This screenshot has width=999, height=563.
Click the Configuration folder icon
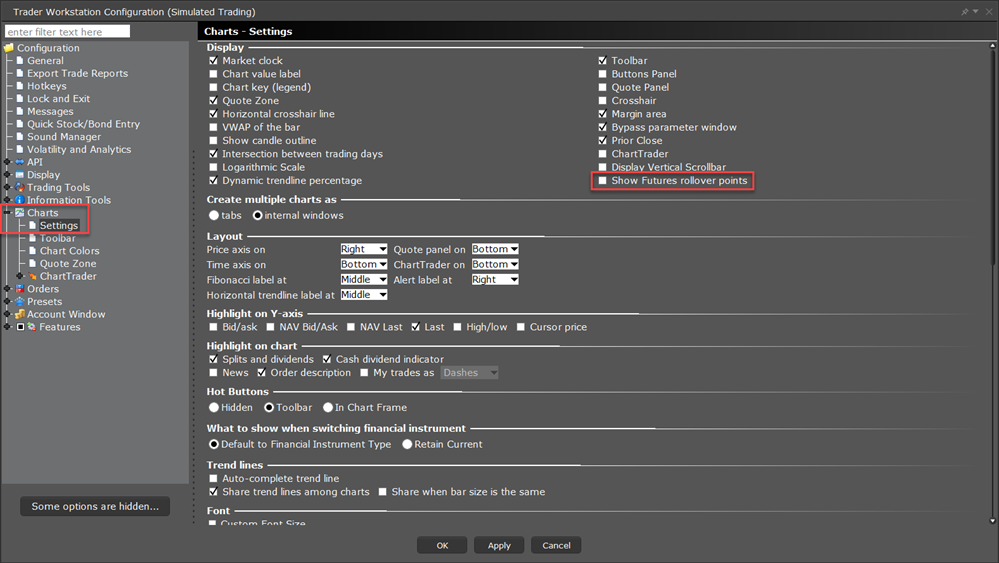click(x=9, y=48)
